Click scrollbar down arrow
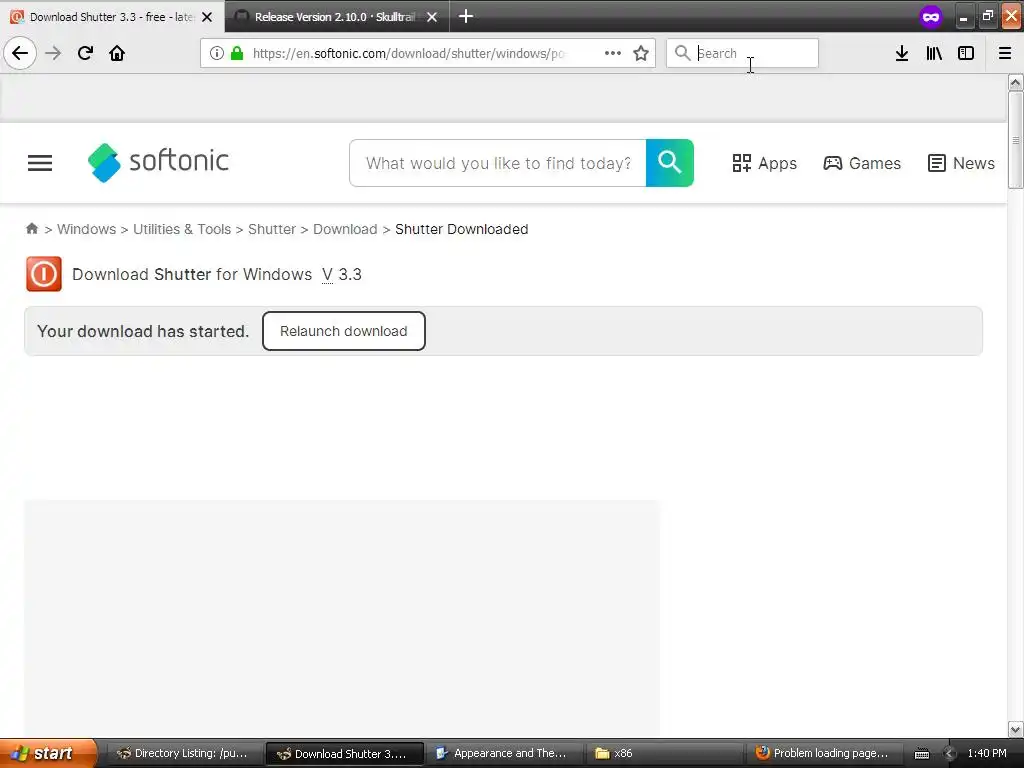This screenshot has height=768, width=1024. tap(1015, 729)
